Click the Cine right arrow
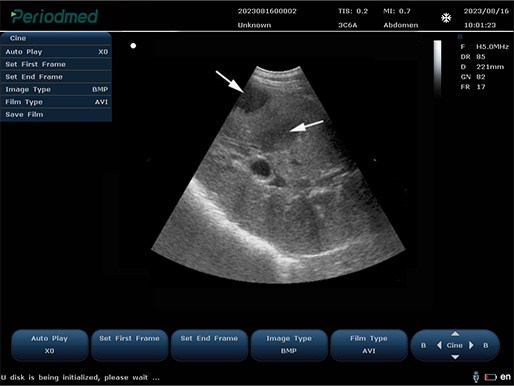This screenshot has width=514, height=386. click(471, 345)
